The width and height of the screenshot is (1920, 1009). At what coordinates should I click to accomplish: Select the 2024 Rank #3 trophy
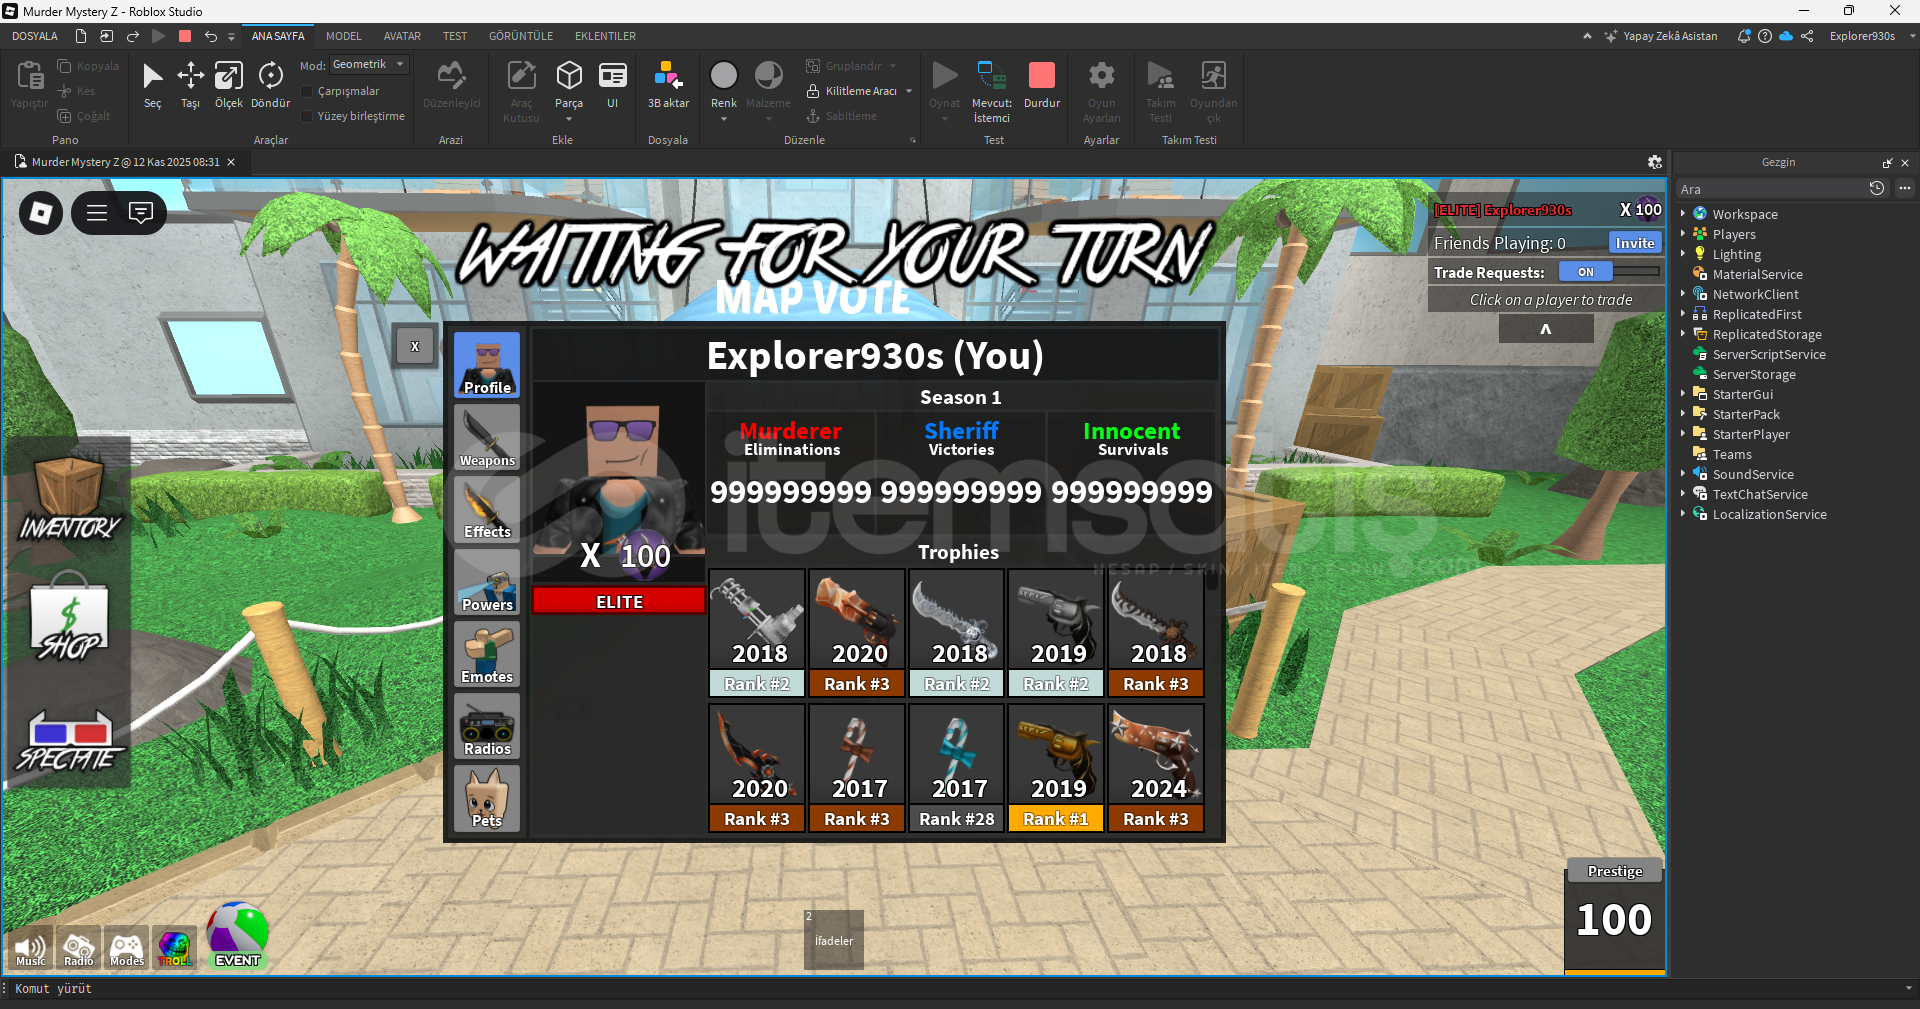pos(1156,768)
